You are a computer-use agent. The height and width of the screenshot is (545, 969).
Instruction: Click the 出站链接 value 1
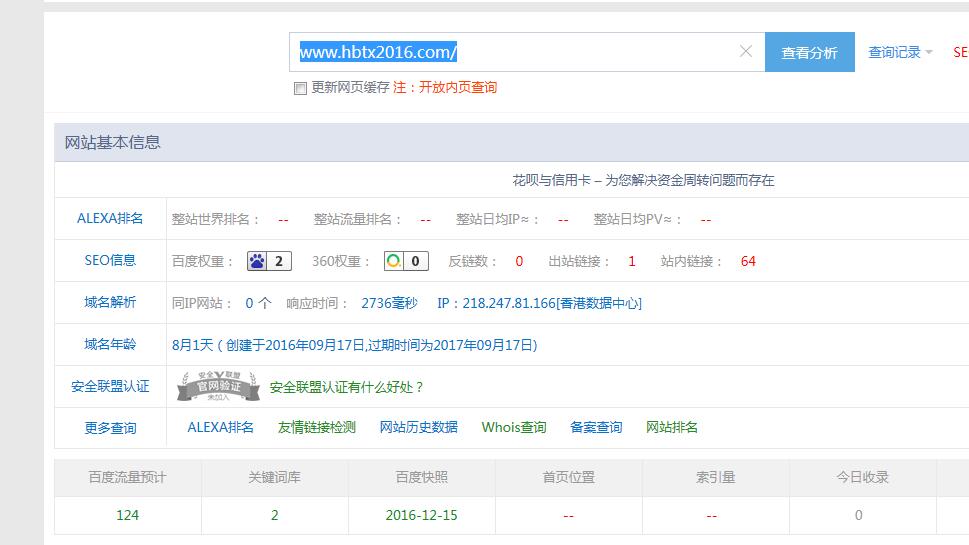pyautogui.click(x=632, y=261)
